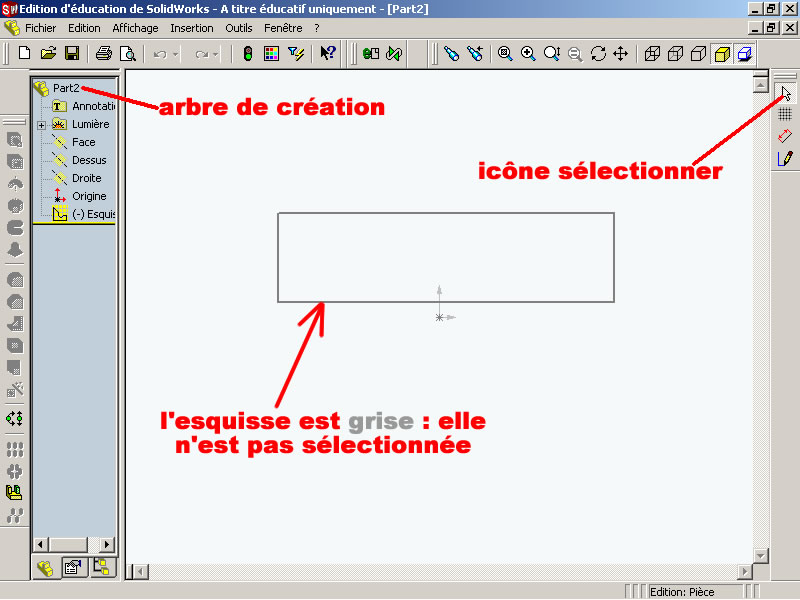Click the Extruded Cut icon on the features toolbar

coord(15,162)
